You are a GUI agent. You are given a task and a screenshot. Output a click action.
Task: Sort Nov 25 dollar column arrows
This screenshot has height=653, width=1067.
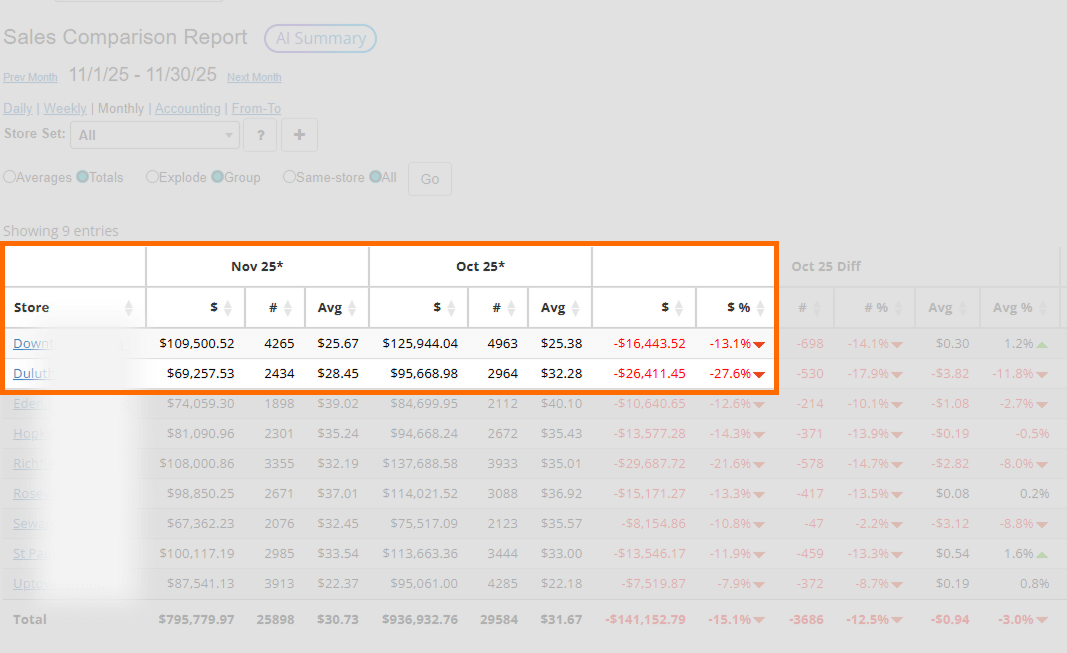[227, 308]
